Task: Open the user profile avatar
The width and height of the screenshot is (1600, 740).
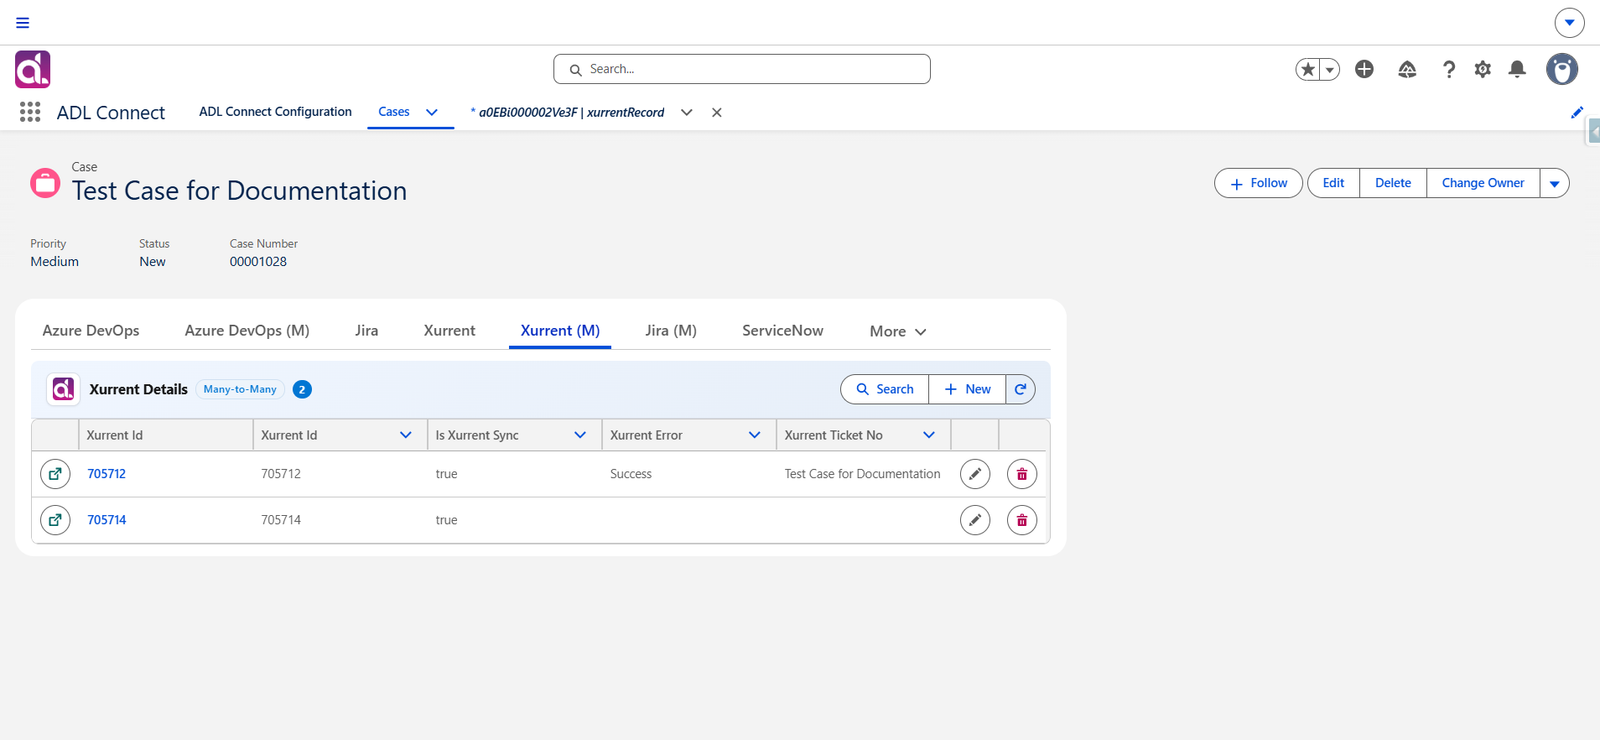Action: click(x=1562, y=69)
